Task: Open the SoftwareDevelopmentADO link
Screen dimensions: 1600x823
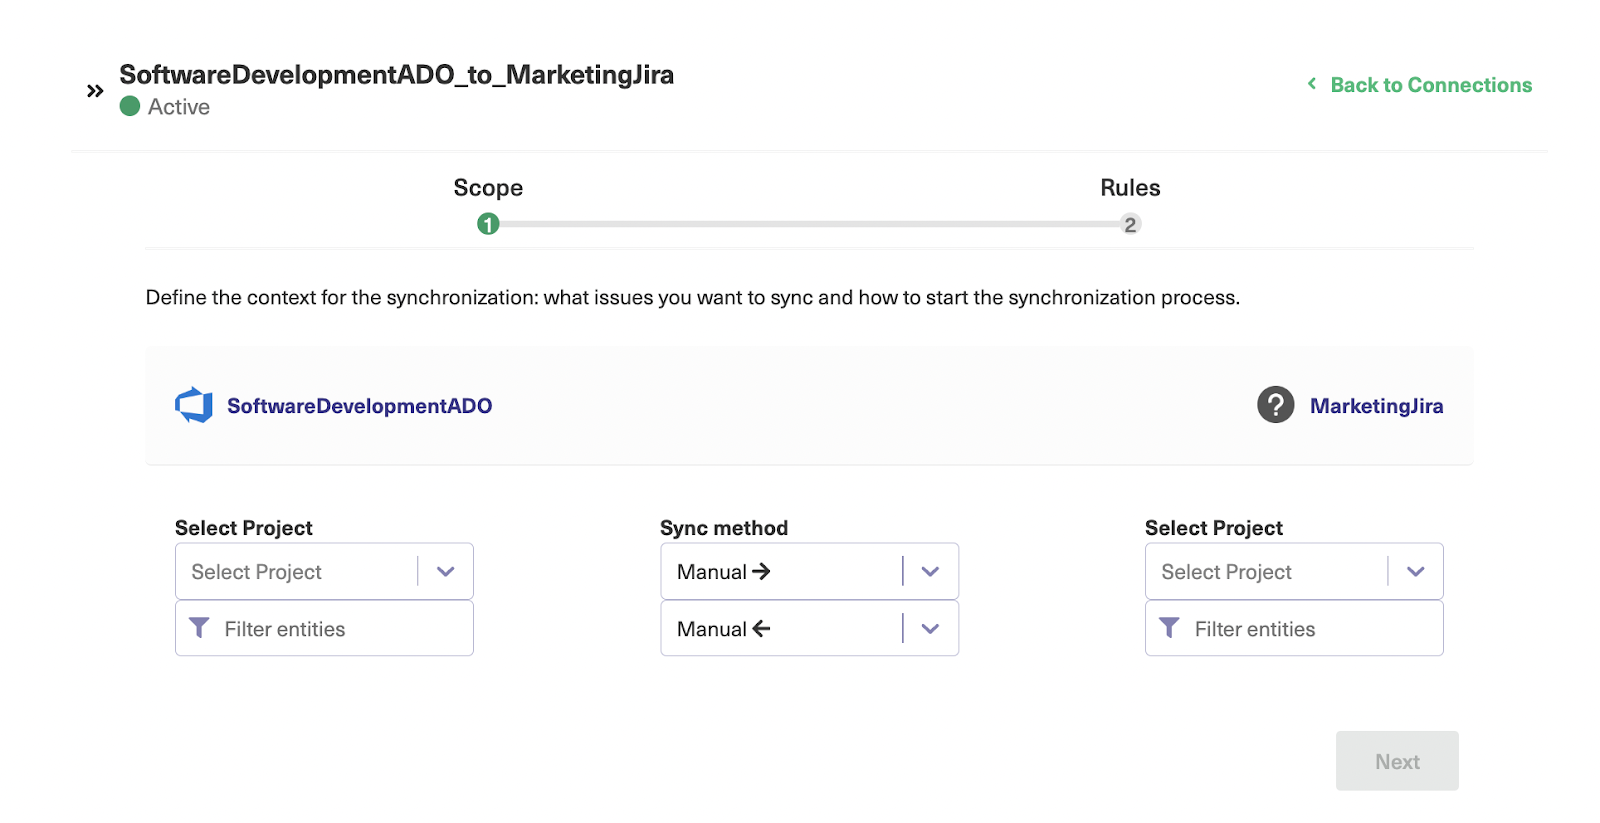Action: click(x=359, y=406)
